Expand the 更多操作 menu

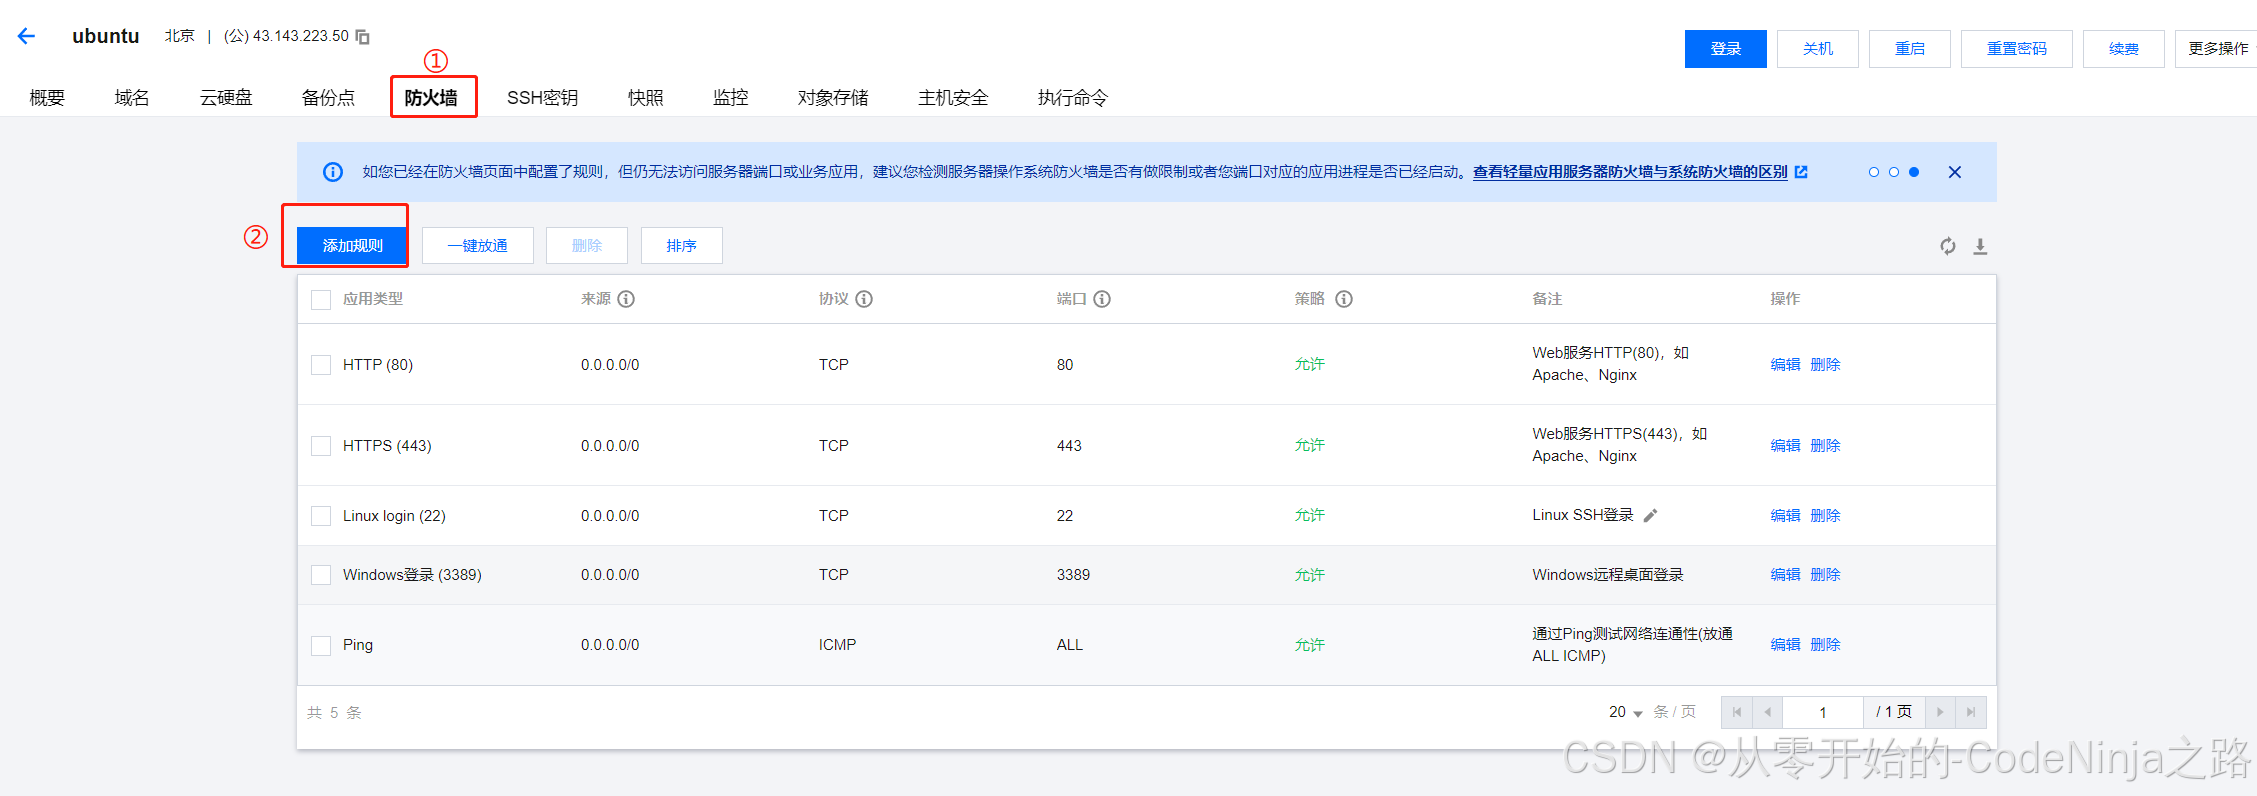[x=2217, y=49]
